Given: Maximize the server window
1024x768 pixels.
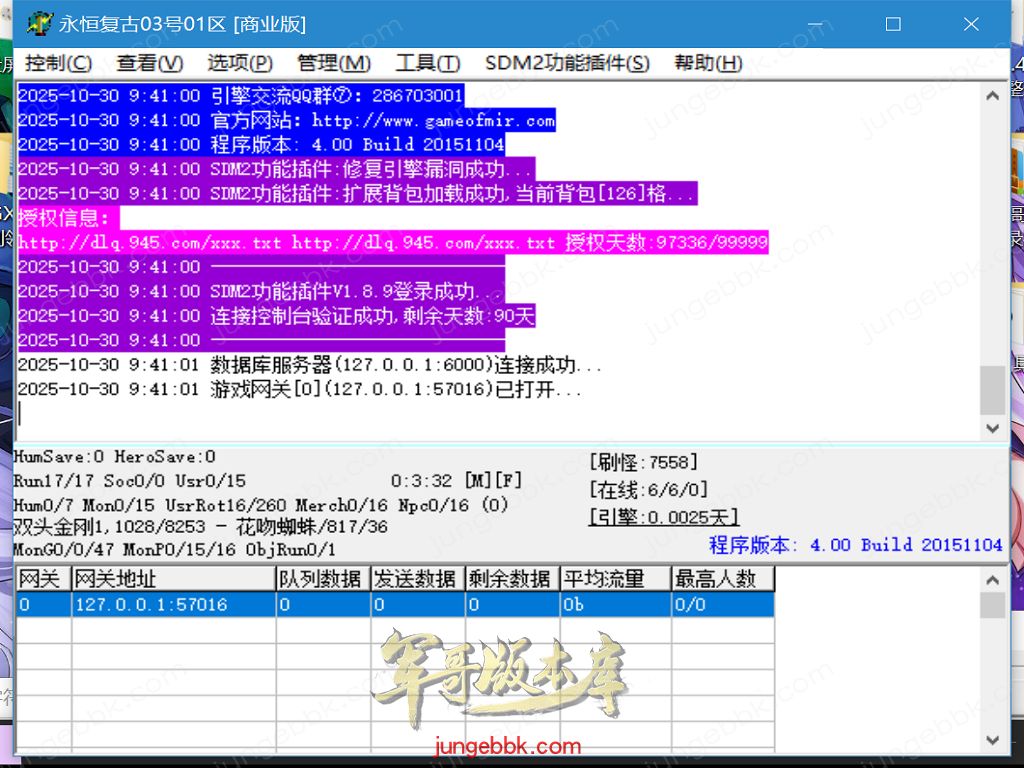Looking at the screenshot, I should (x=893, y=24).
